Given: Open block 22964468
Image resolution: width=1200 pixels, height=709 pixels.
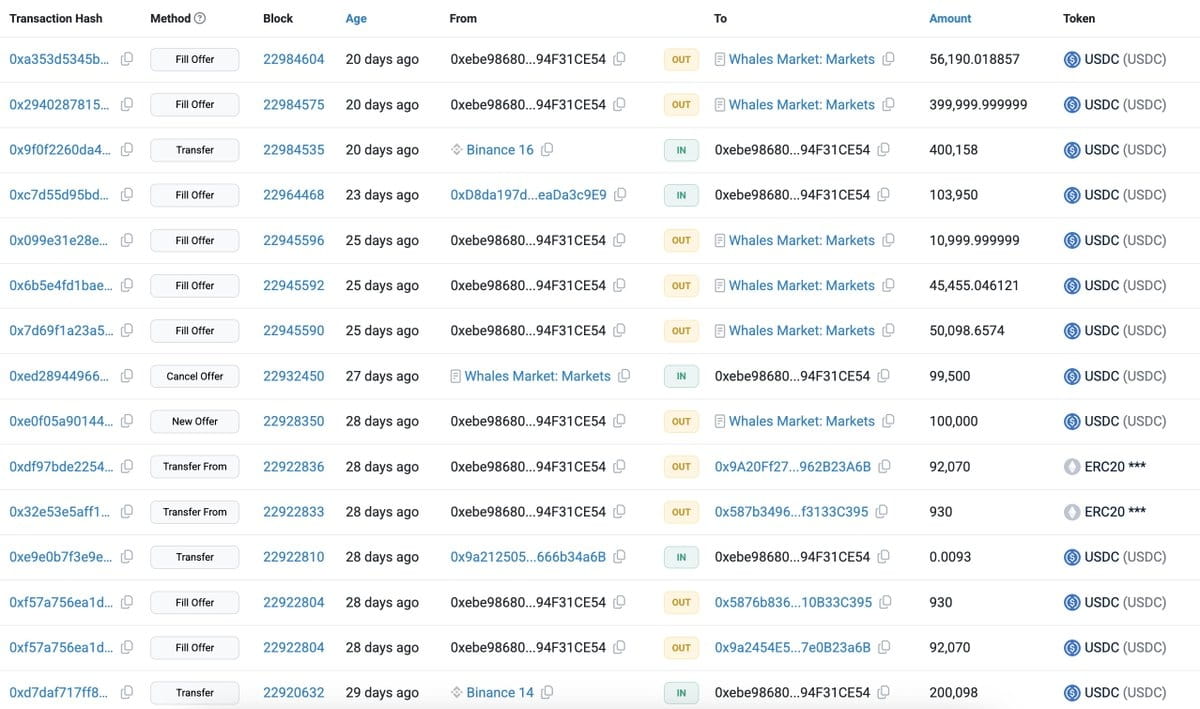Looking at the screenshot, I should tap(294, 195).
